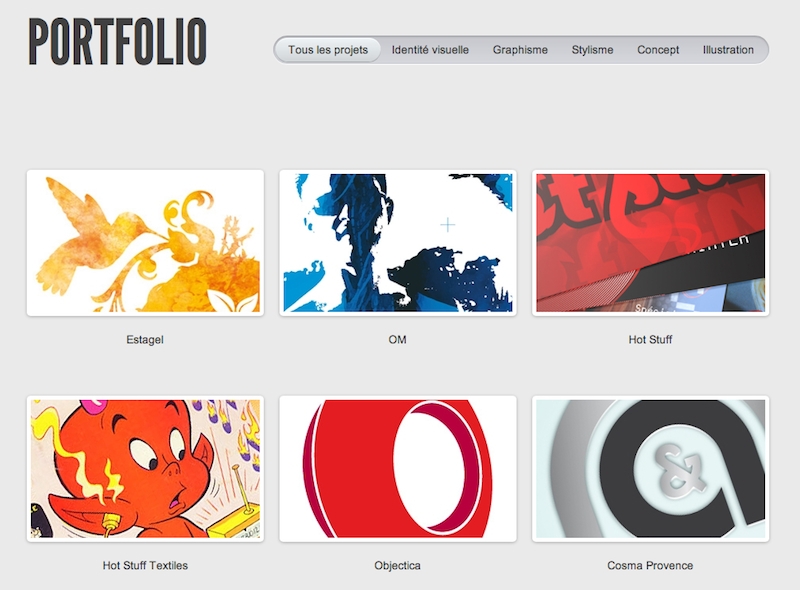Open the Hot Stuff caption link
The width and height of the screenshot is (800, 590).
(x=650, y=339)
